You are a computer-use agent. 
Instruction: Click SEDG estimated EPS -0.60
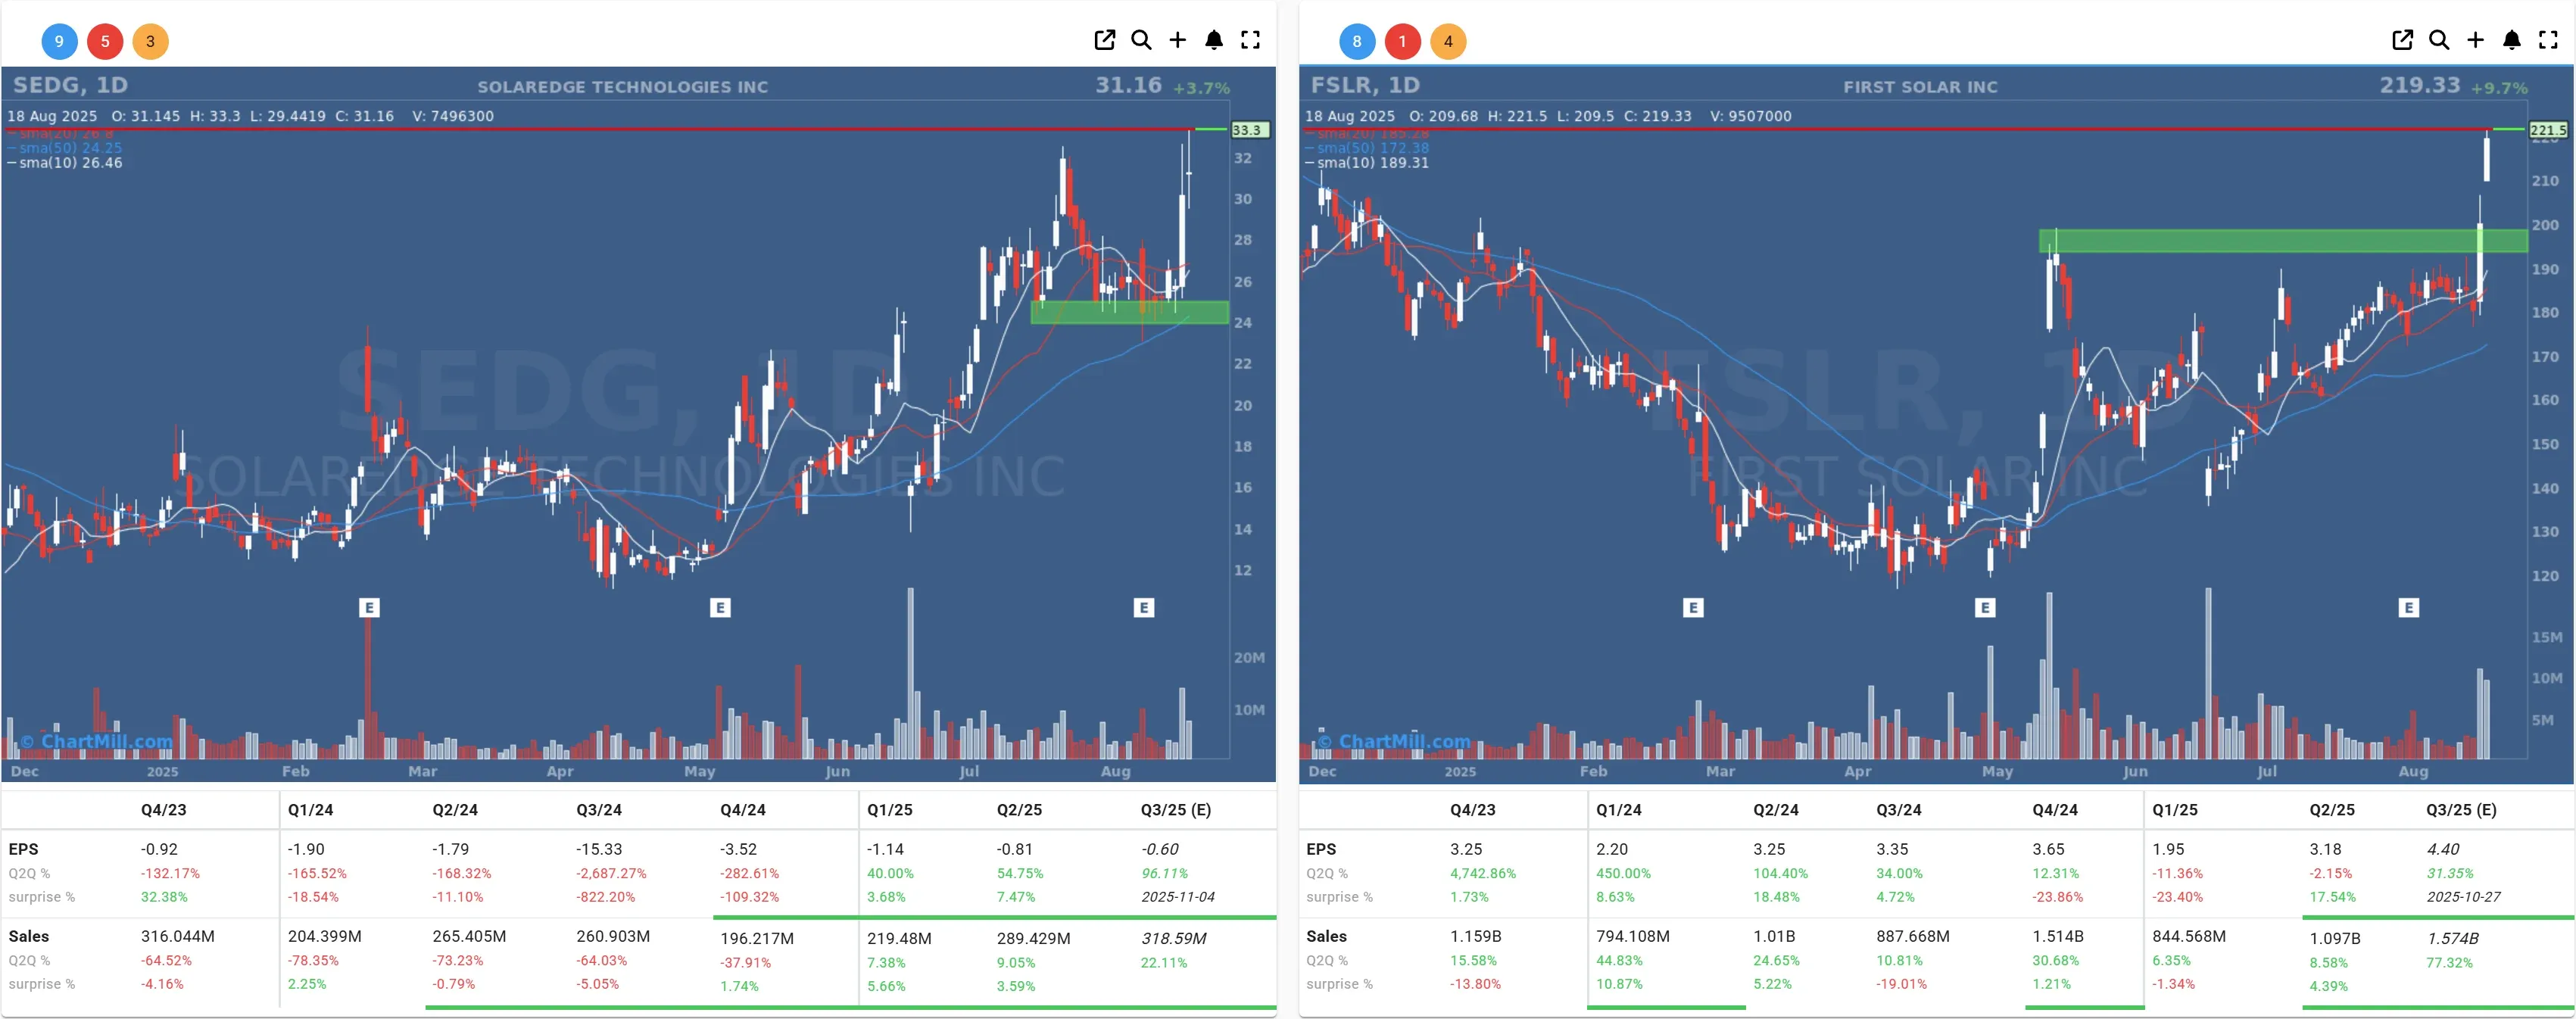[x=1160, y=849]
